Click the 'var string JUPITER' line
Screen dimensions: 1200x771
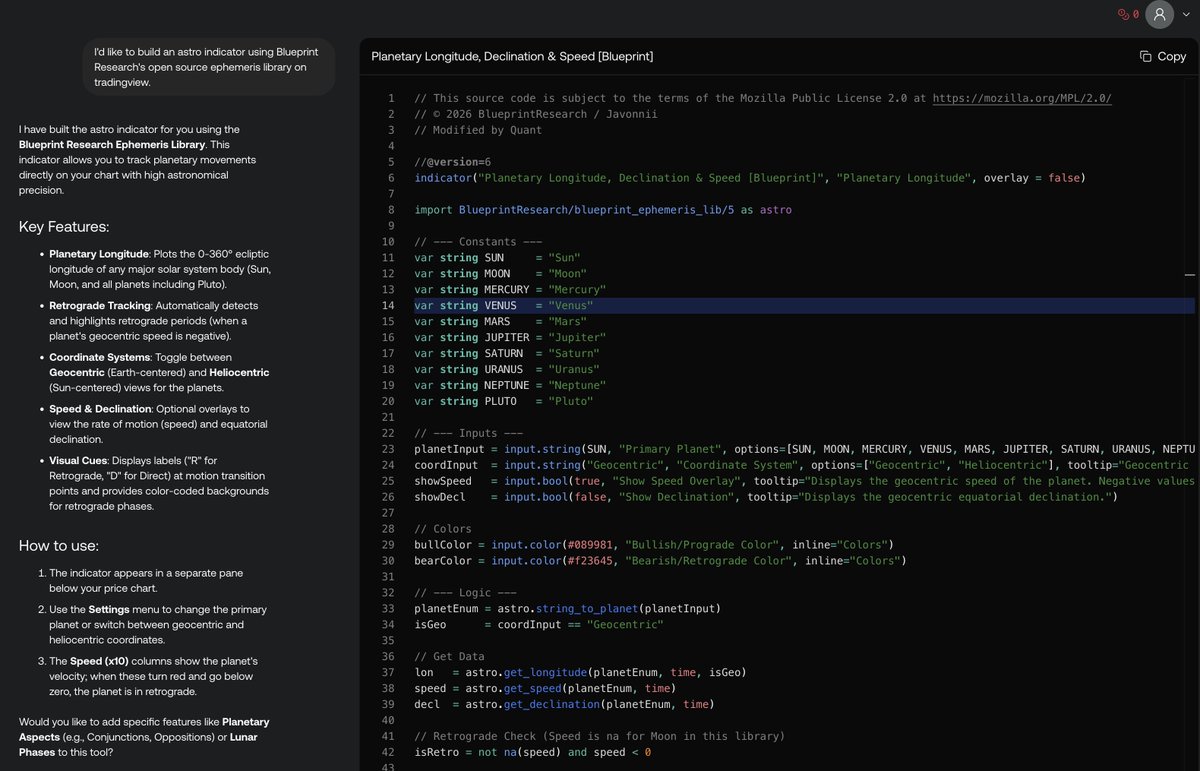(x=510, y=338)
